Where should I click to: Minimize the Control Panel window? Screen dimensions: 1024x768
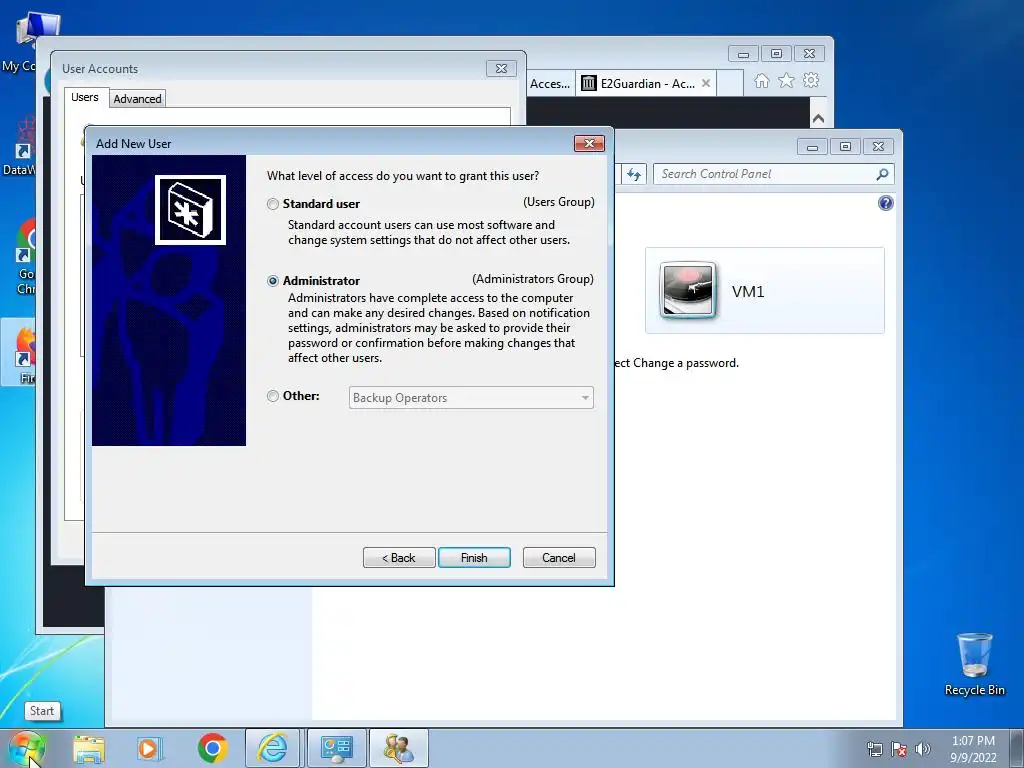point(812,147)
